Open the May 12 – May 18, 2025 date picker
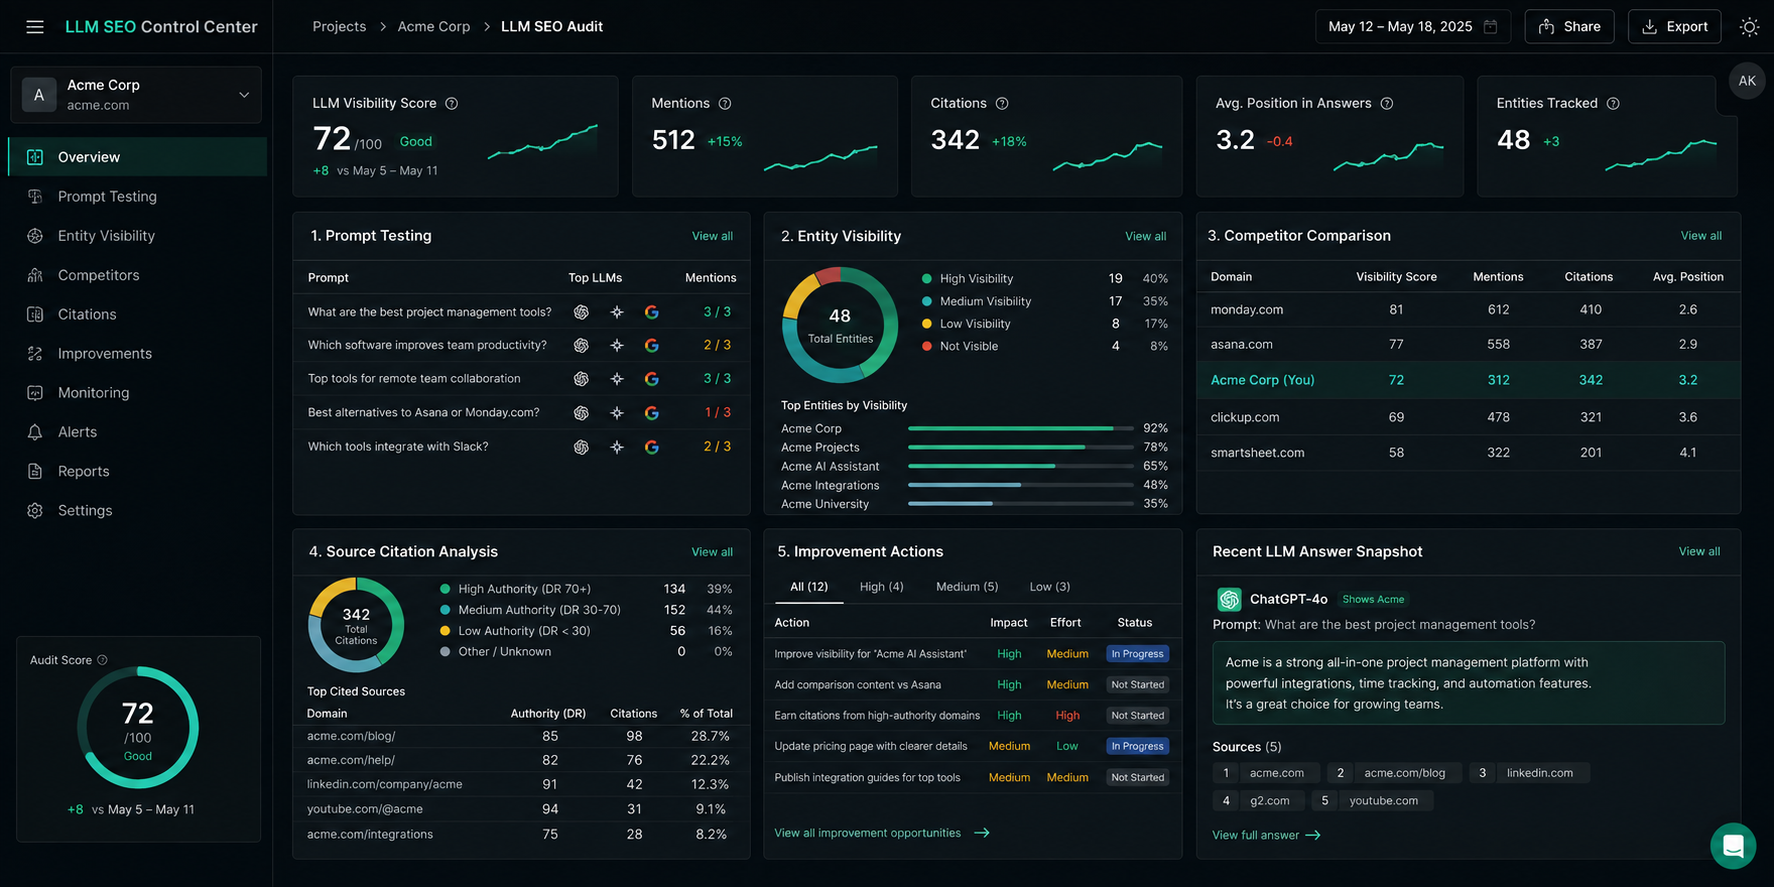Viewport: 1774px width, 887px height. point(1412,27)
